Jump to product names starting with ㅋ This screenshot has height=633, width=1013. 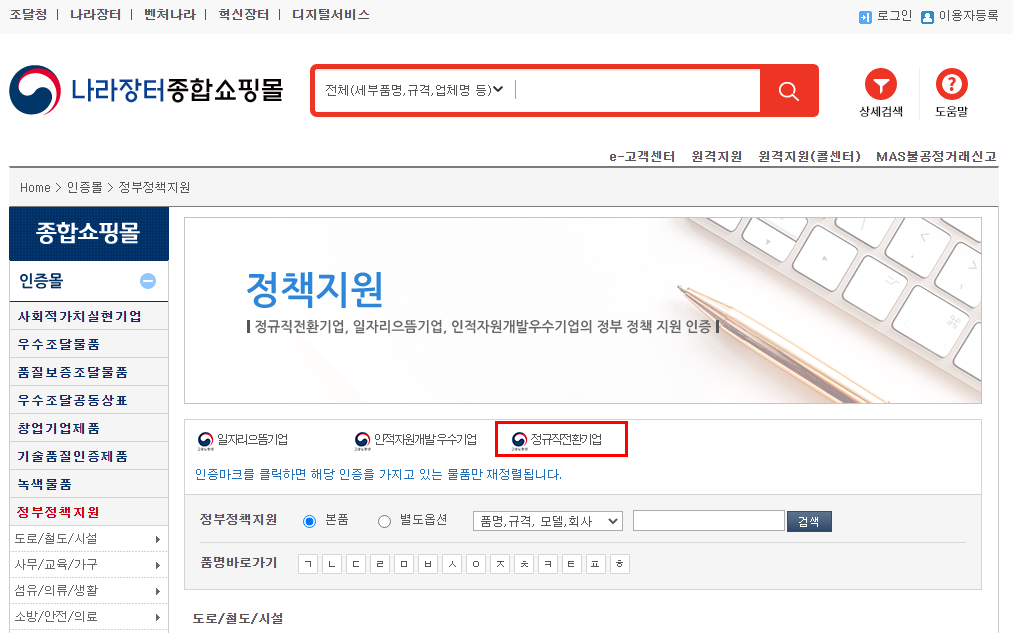click(548, 564)
